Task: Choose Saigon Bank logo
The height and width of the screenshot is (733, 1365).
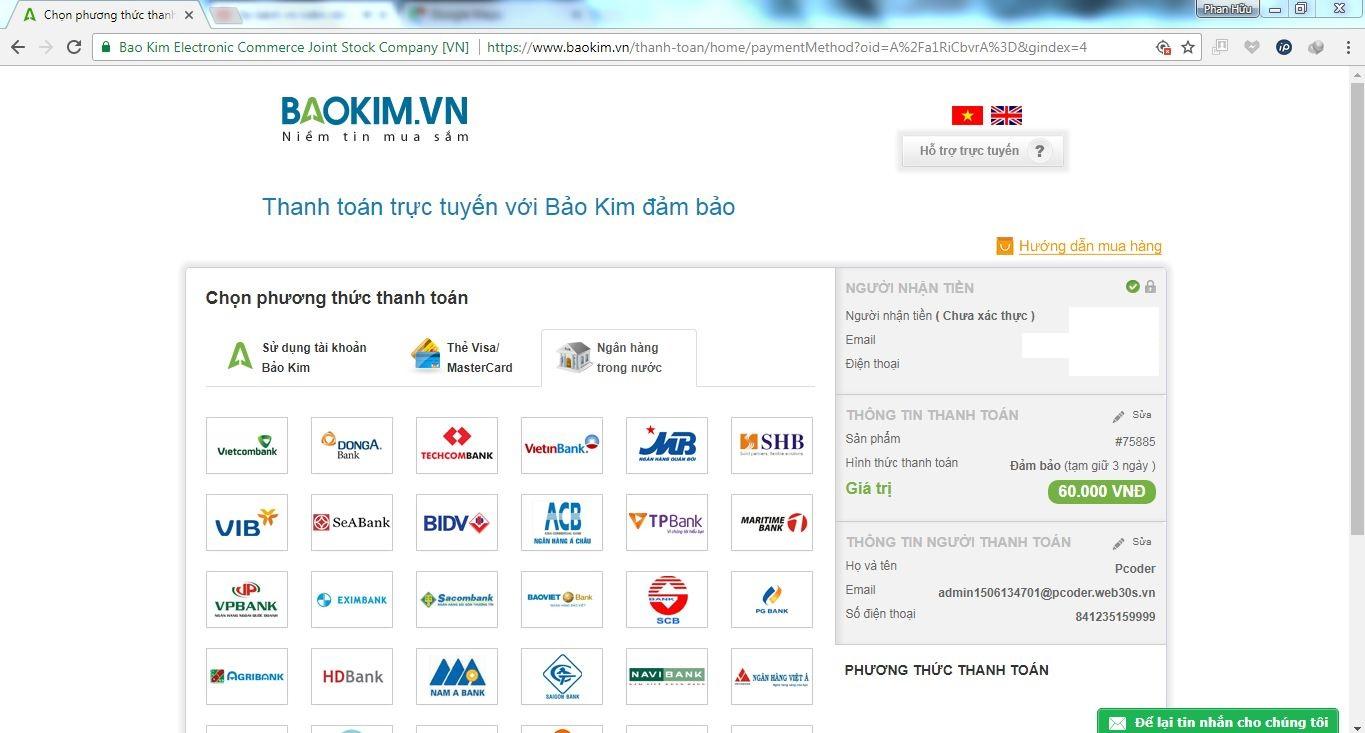Action: (562, 676)
